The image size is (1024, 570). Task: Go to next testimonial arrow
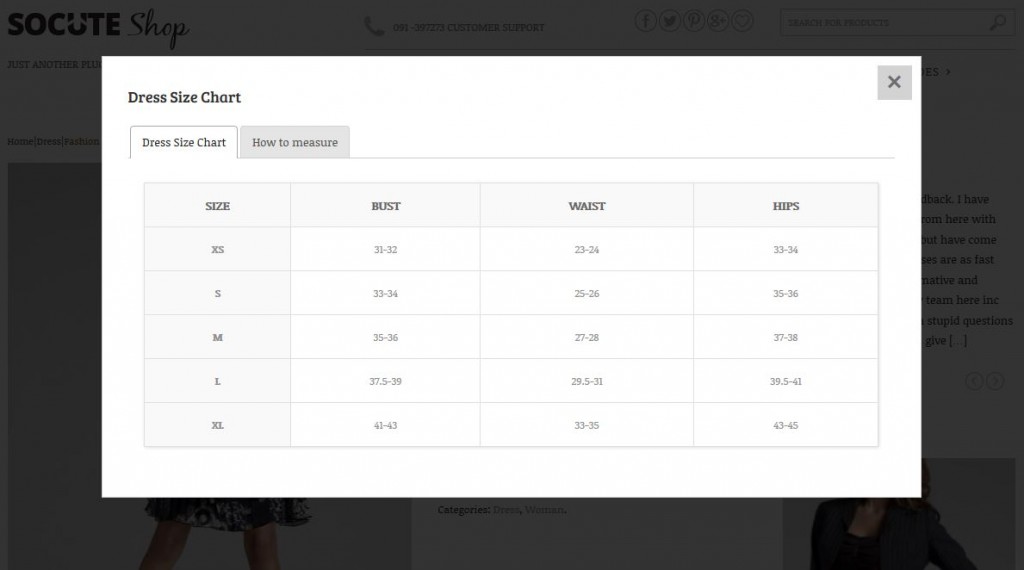pos(995,381)
